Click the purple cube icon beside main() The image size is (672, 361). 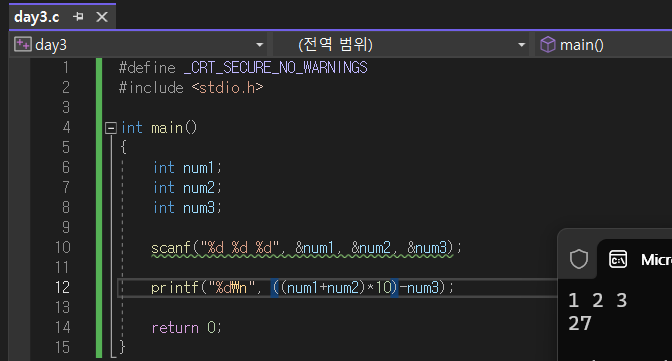pyautogui.click(x=547, y=44)
